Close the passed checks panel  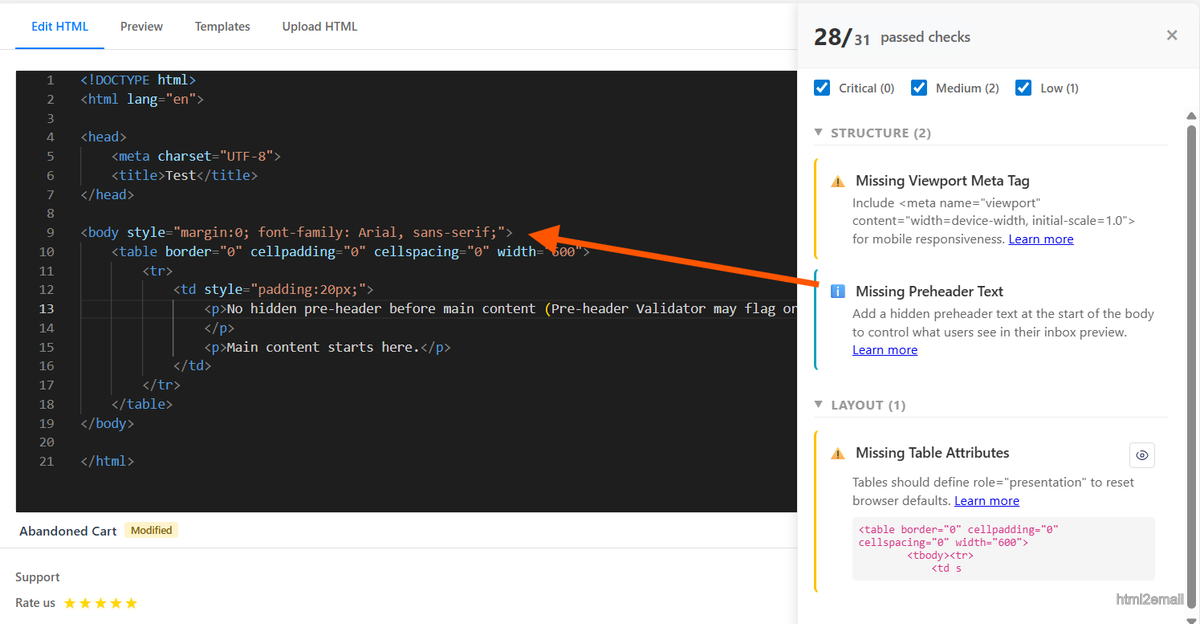coord(1171,35)
